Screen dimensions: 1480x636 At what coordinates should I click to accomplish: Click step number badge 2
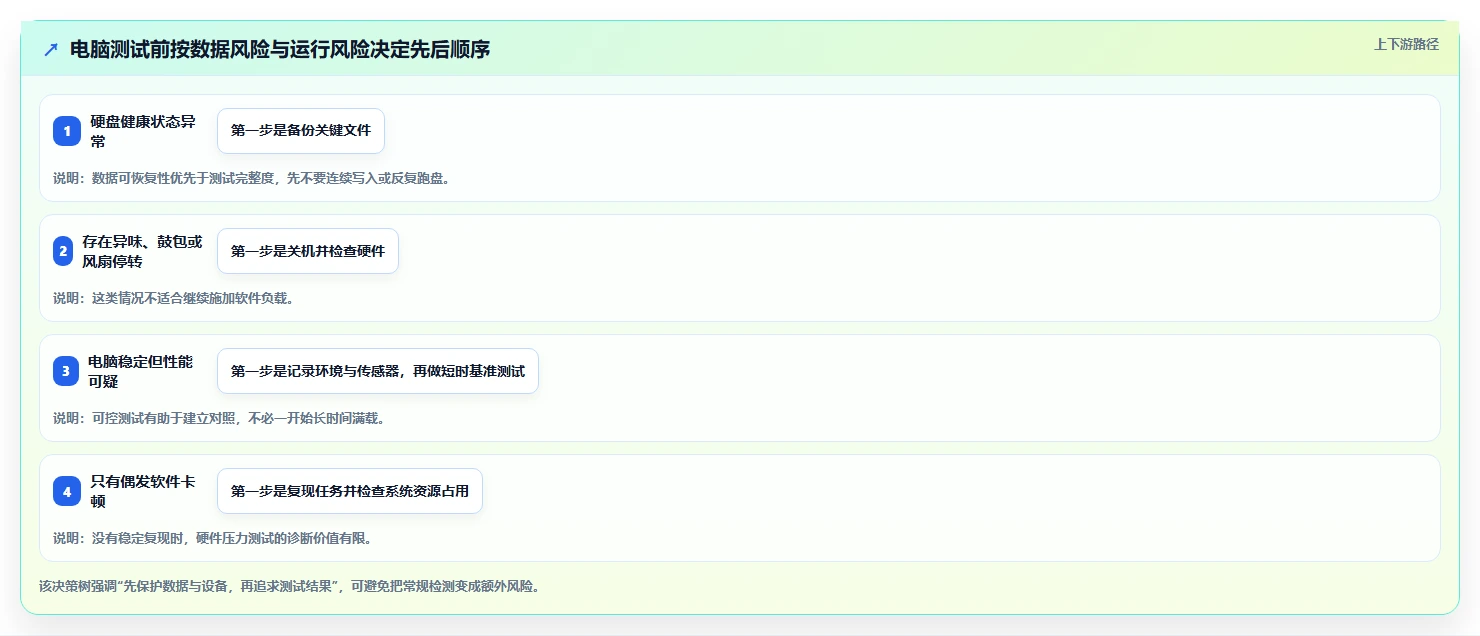(64, 251)
